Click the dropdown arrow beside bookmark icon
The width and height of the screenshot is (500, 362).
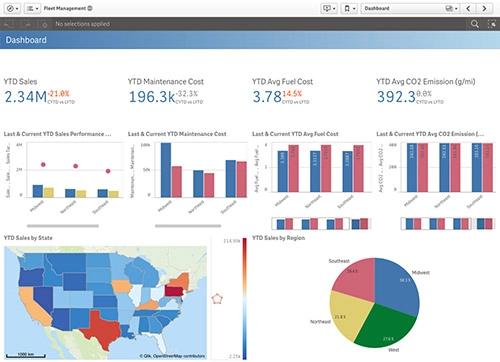(x=354, y=9)
